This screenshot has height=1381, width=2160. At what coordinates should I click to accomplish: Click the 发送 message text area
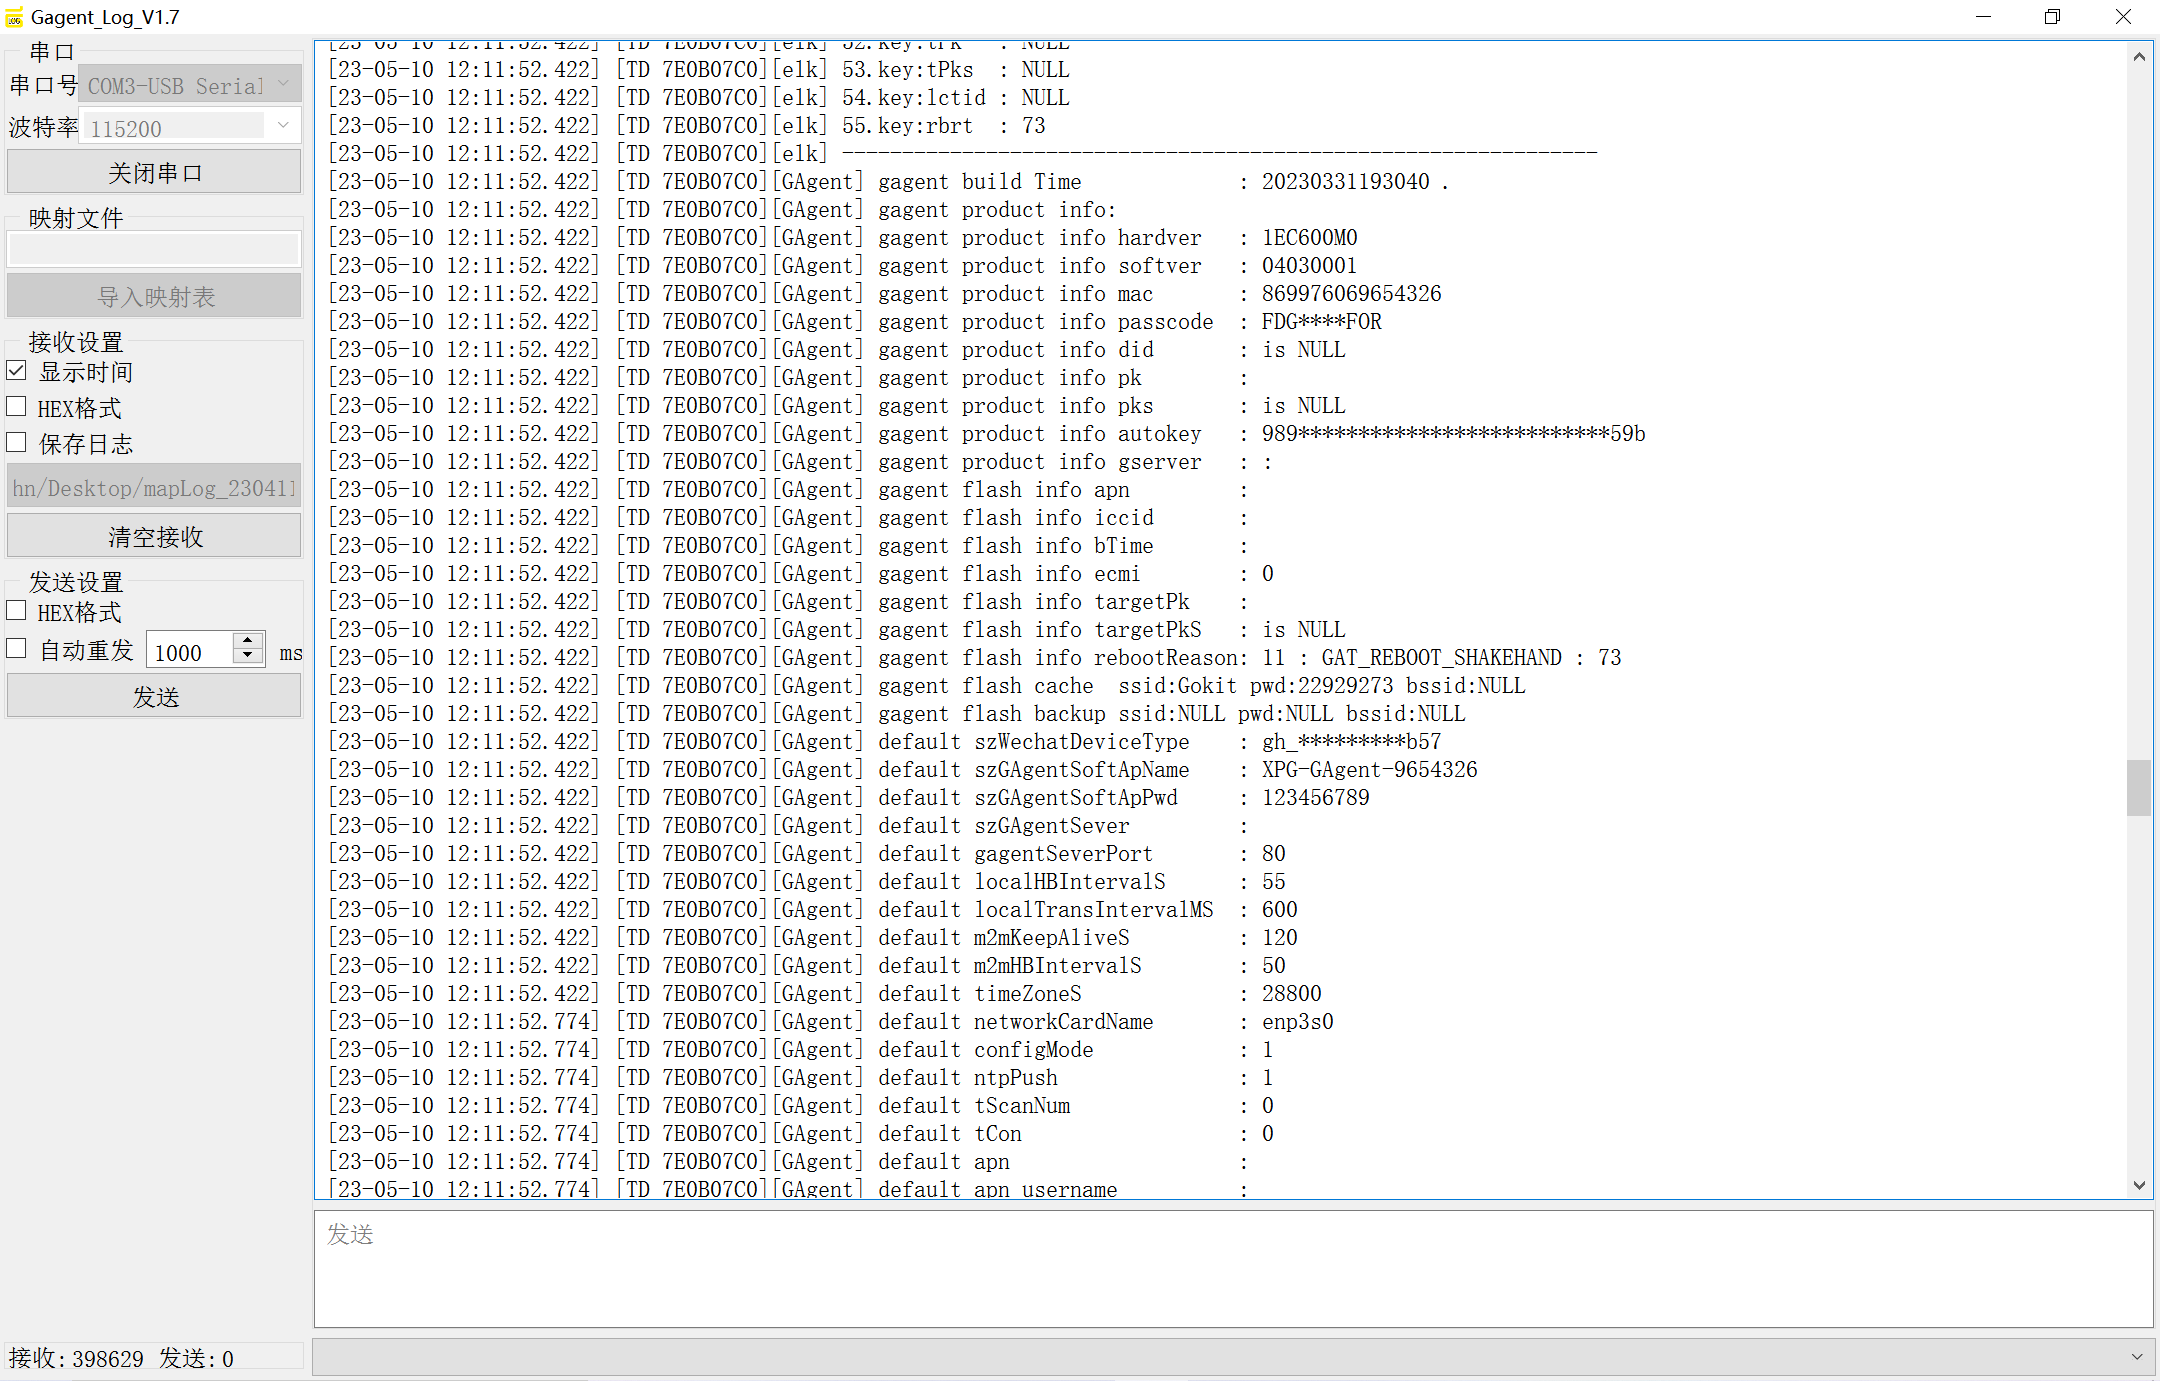1232,1269
